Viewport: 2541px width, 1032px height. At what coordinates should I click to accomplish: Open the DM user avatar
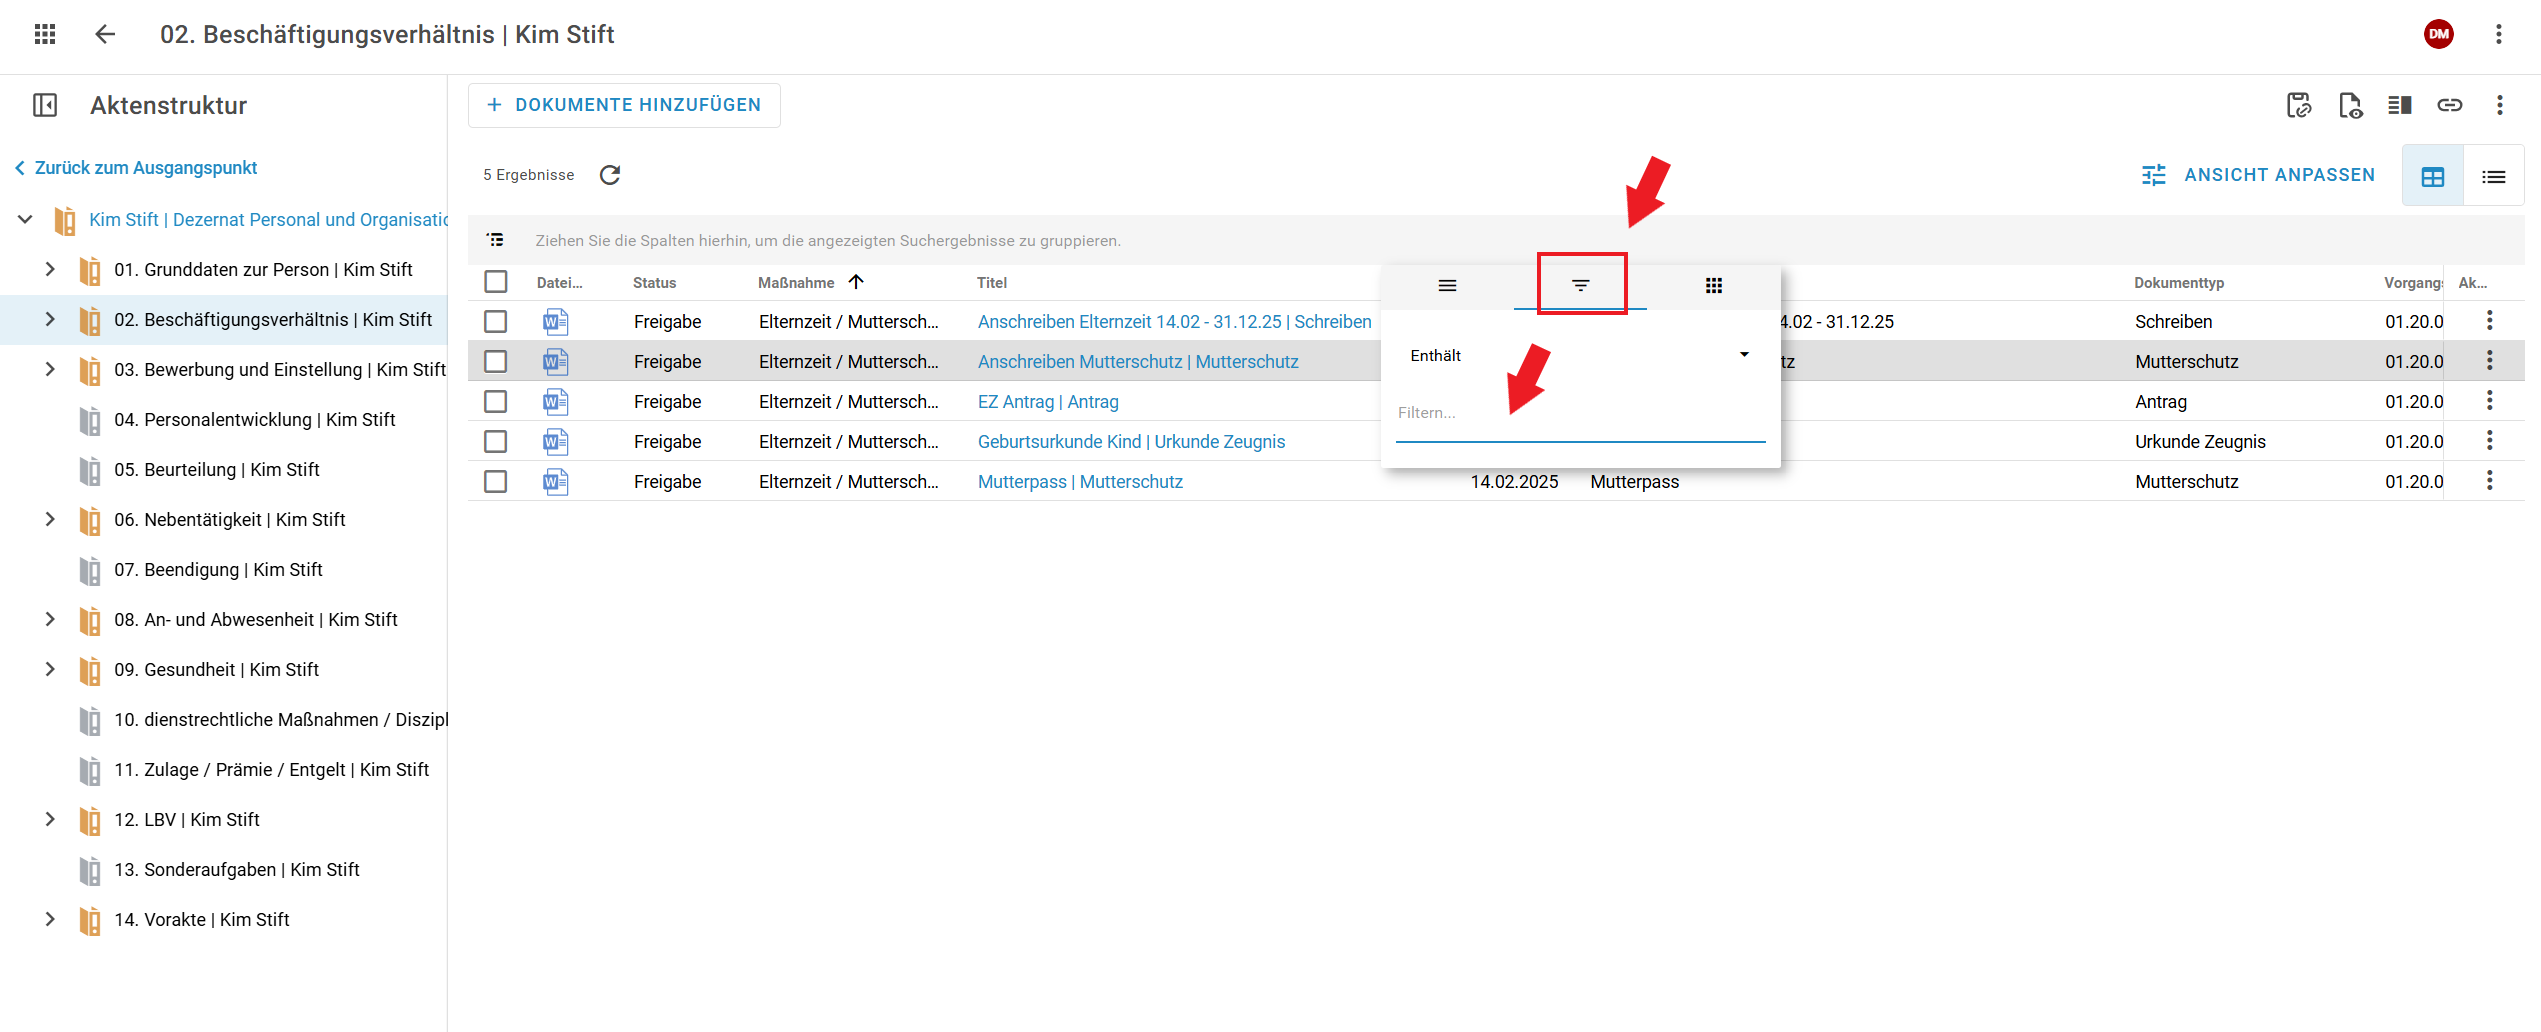click(x=2438, y=34)
